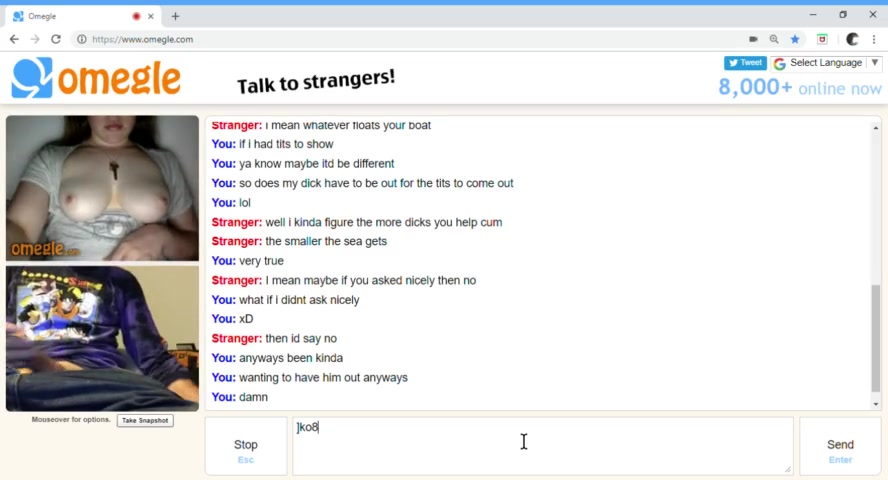Click the Tweet button

(745, 63)
